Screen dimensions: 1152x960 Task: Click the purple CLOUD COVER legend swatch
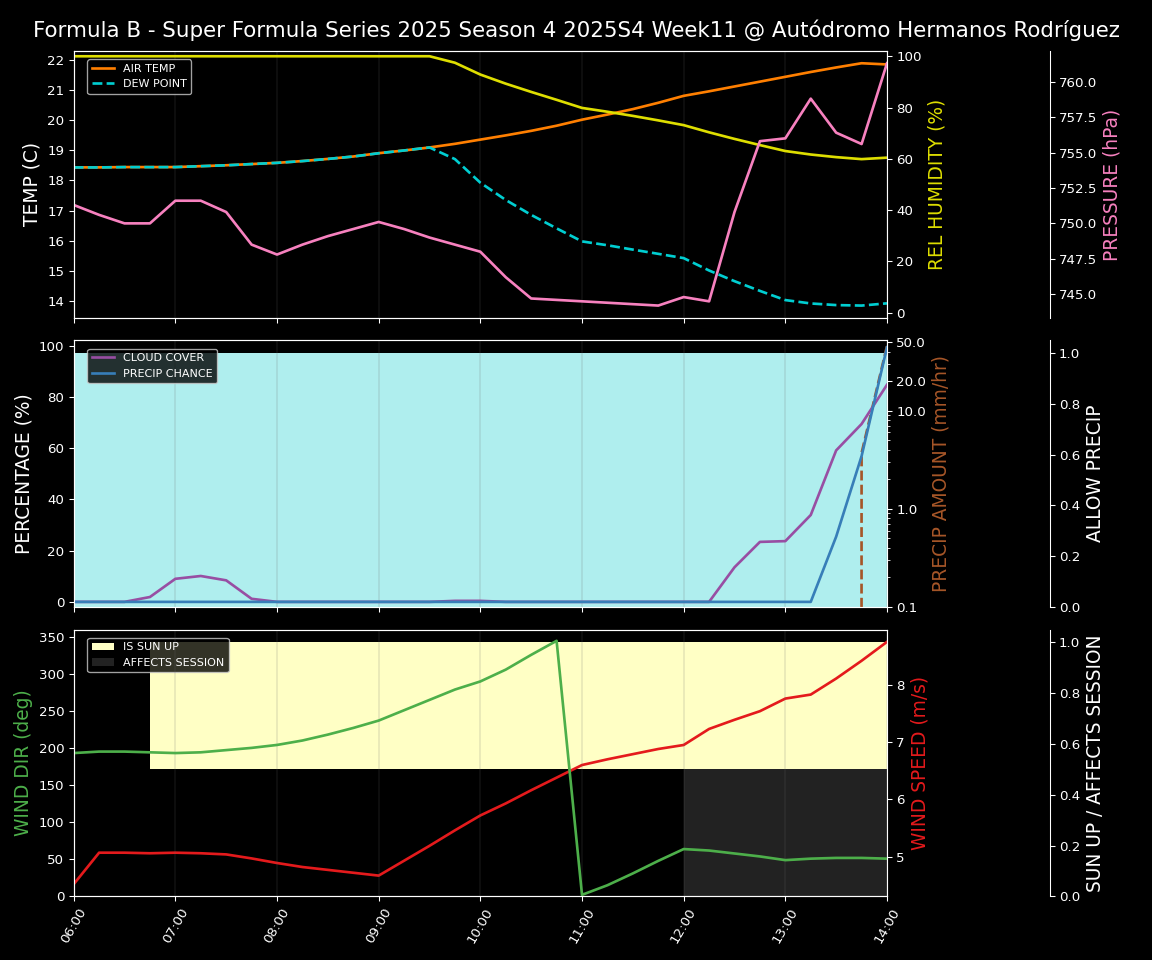(104, 358)
